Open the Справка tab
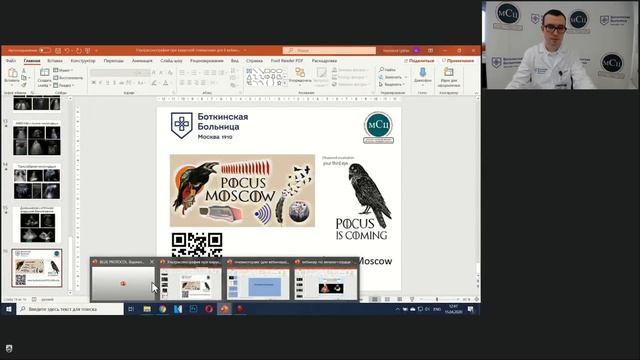This screenshot has width=640, height=360. (x=254, y=61)
